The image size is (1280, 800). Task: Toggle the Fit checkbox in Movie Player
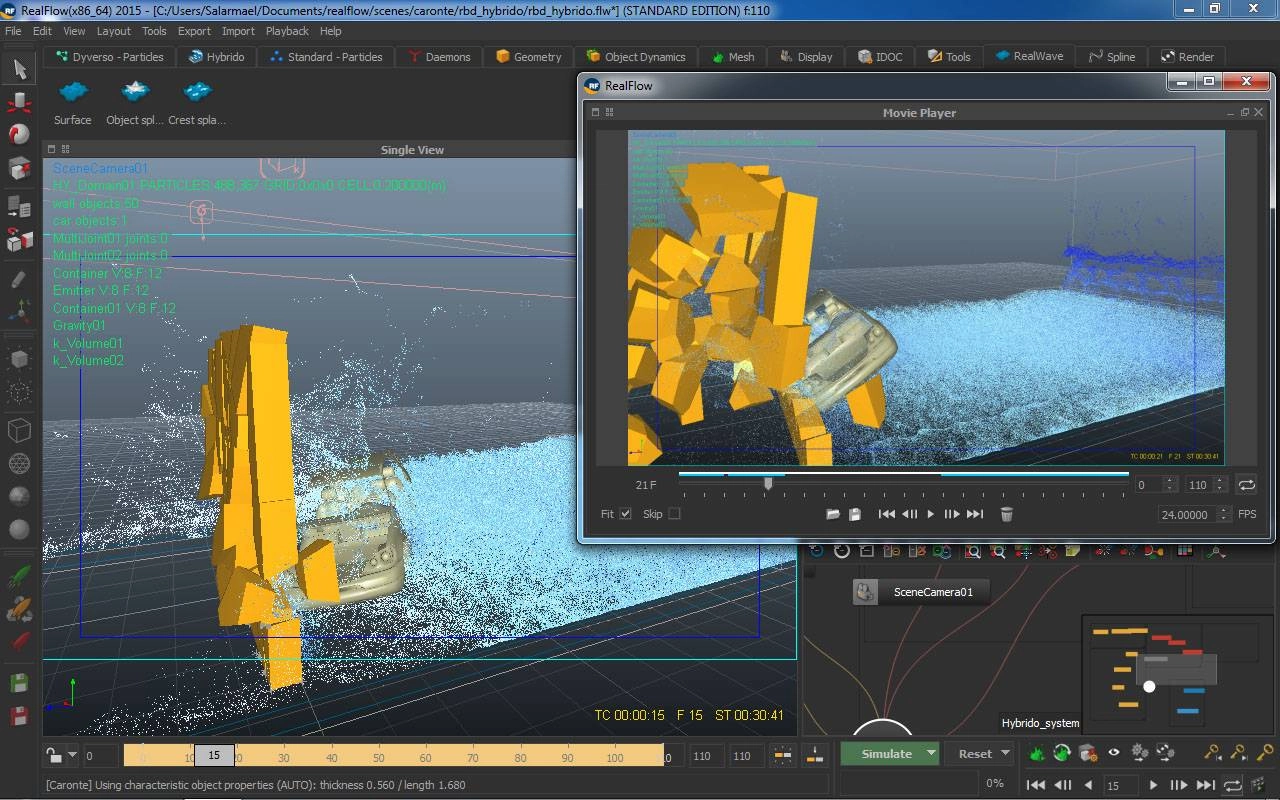(x=625, y=514)
